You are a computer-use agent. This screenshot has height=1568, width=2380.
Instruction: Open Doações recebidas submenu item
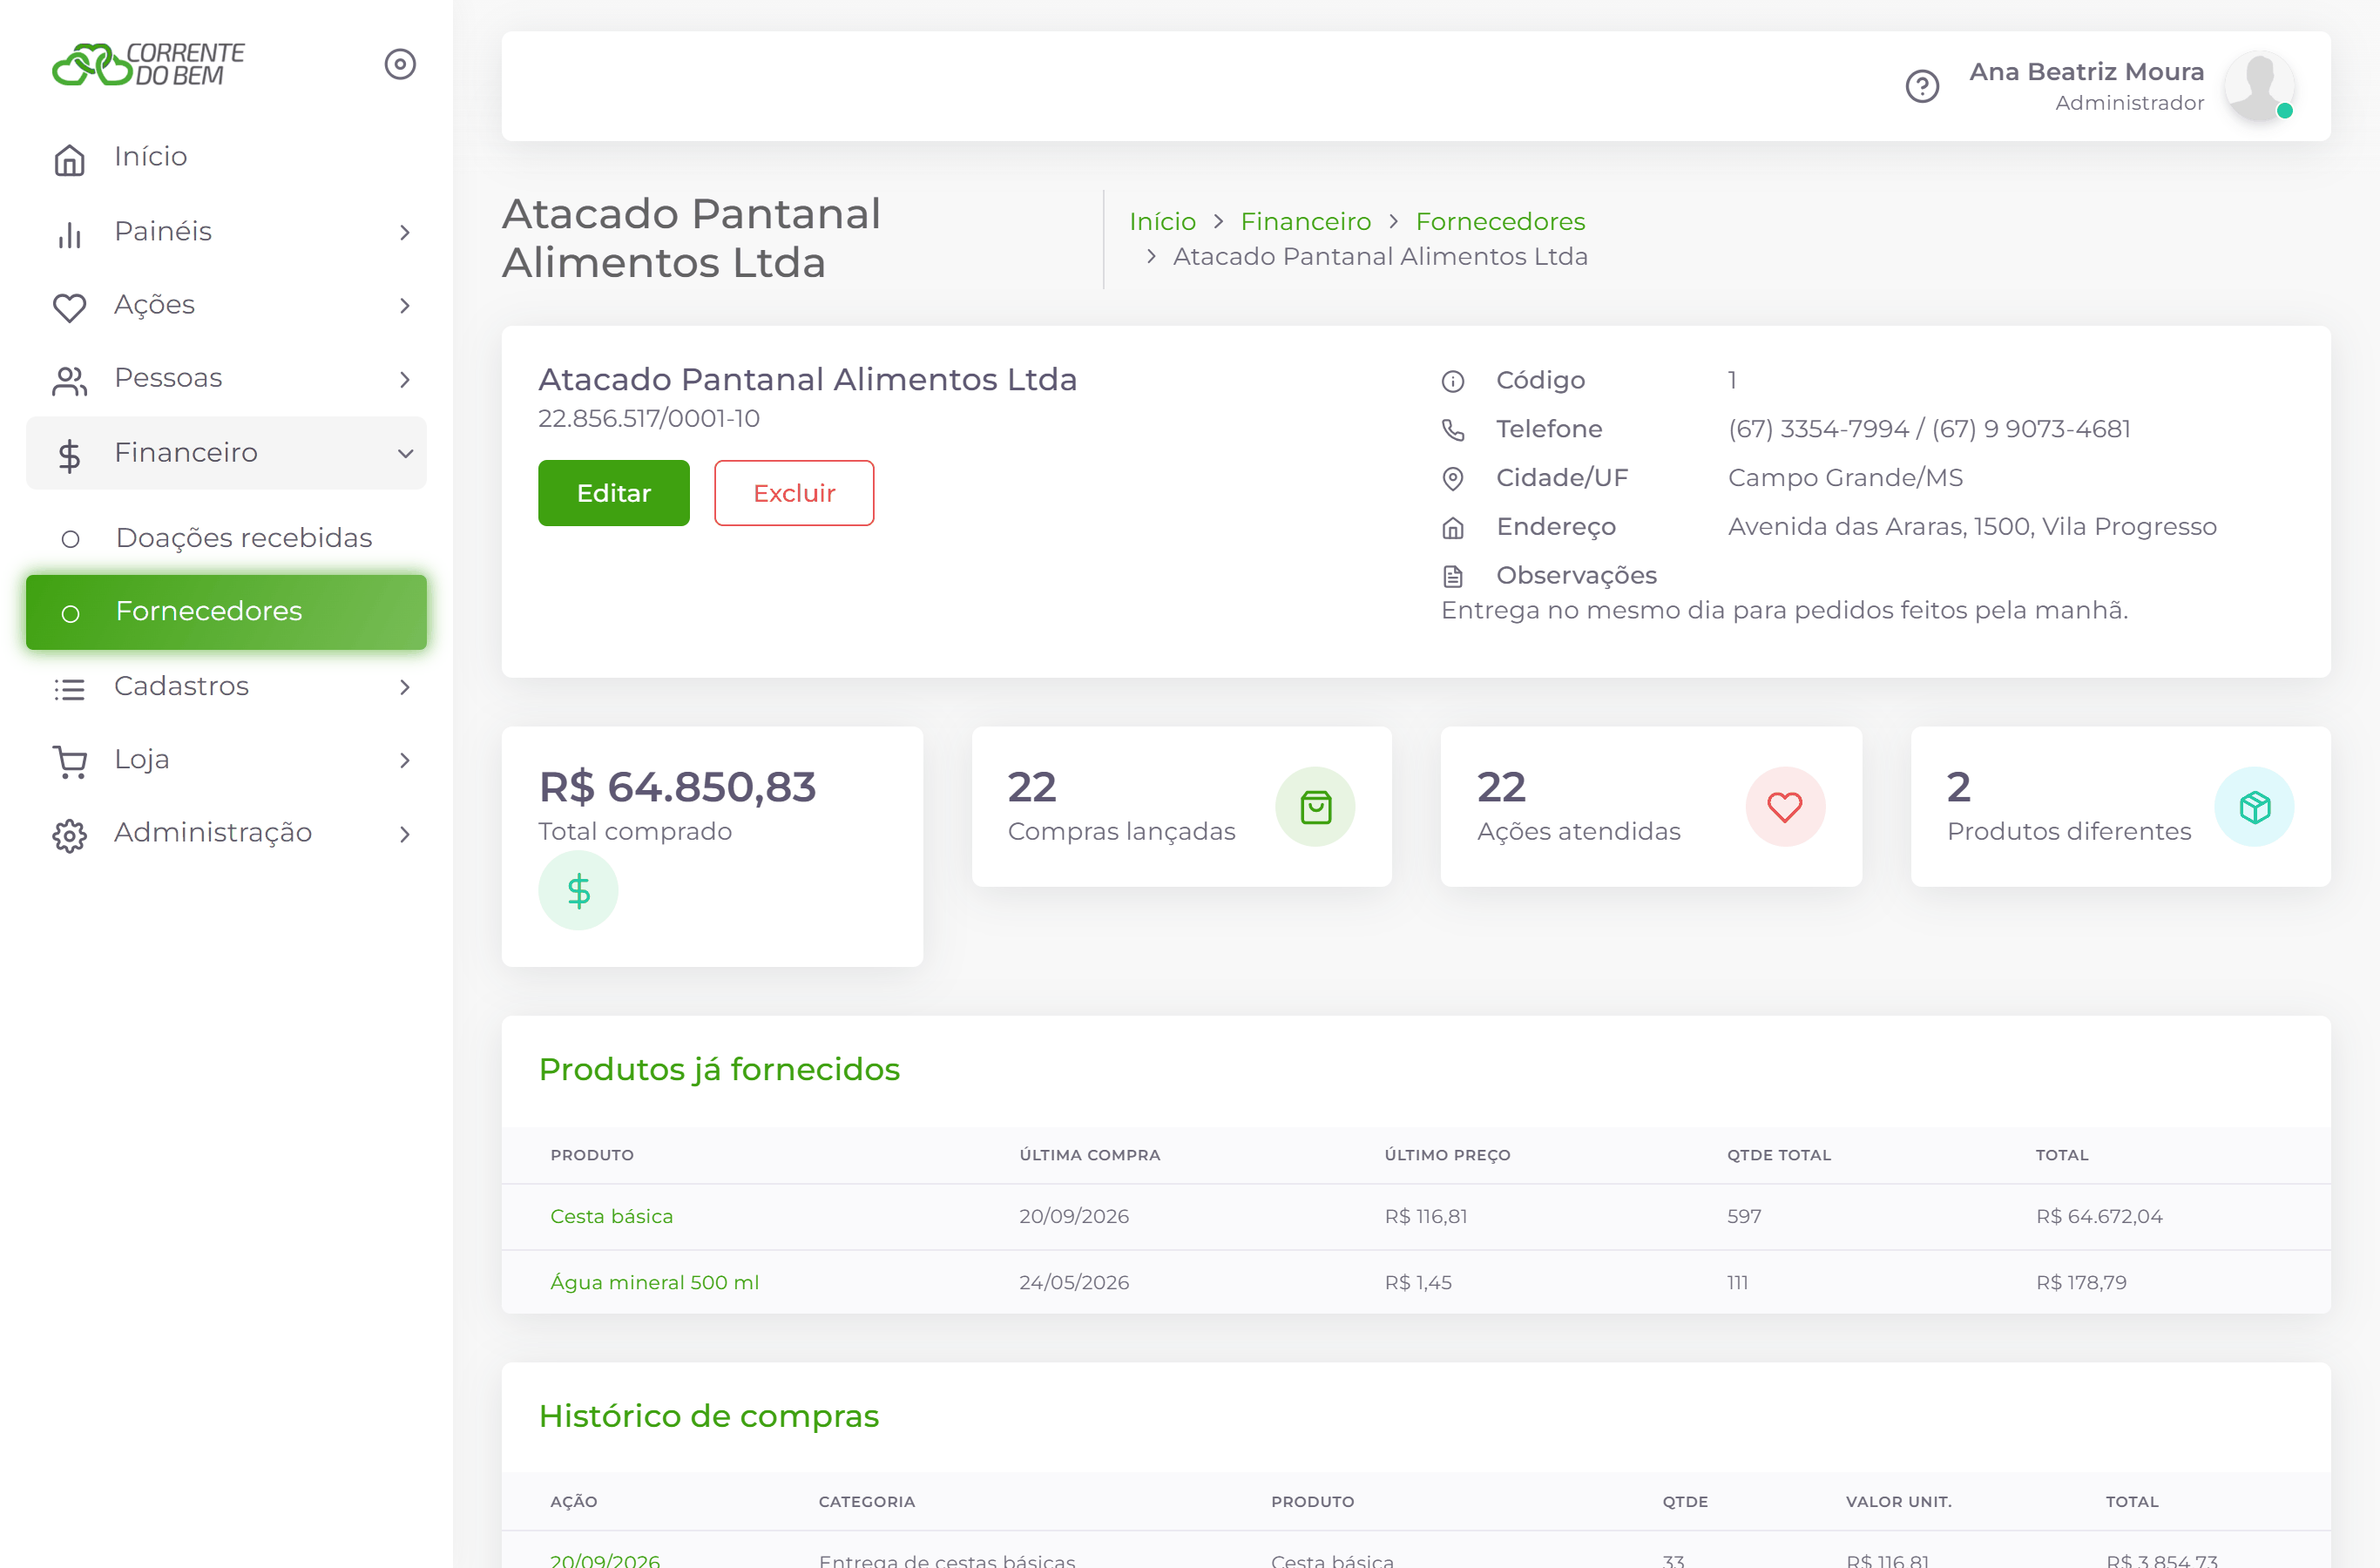[226, 538]
